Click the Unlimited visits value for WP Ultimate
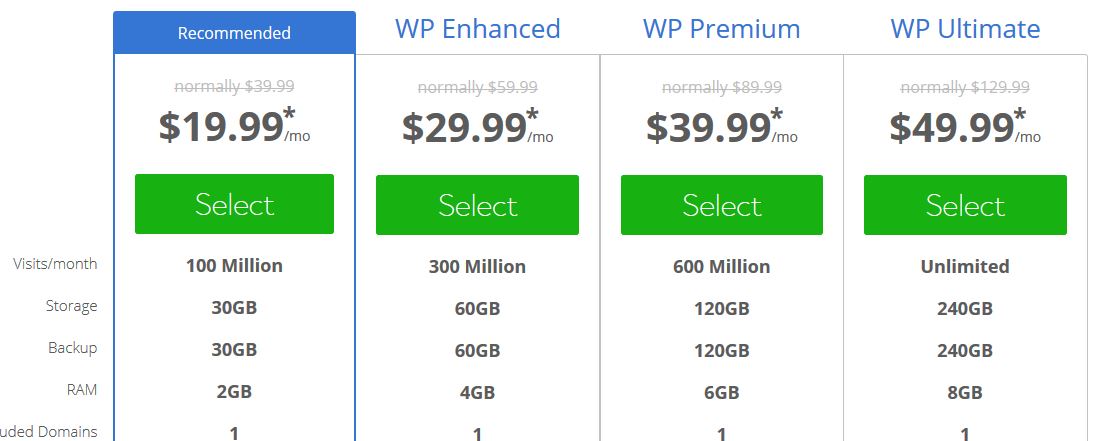 (x=965, y=267)
